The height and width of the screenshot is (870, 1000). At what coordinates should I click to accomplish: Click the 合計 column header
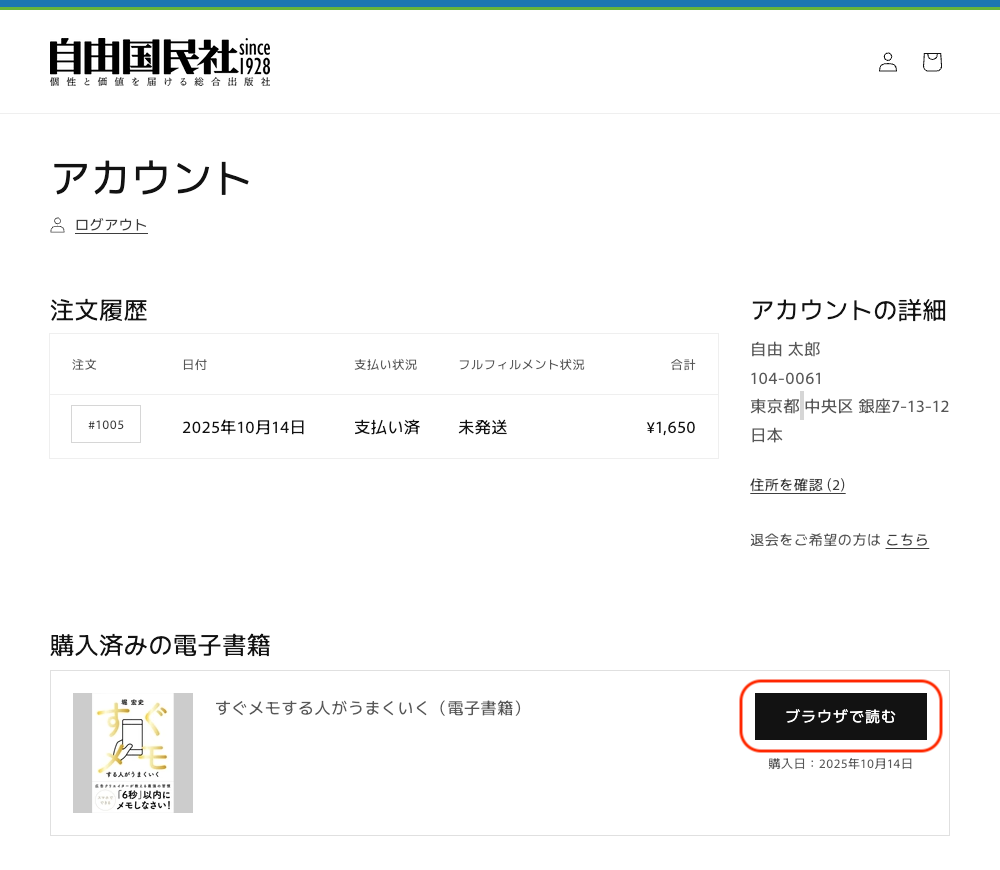pos(683,365)
